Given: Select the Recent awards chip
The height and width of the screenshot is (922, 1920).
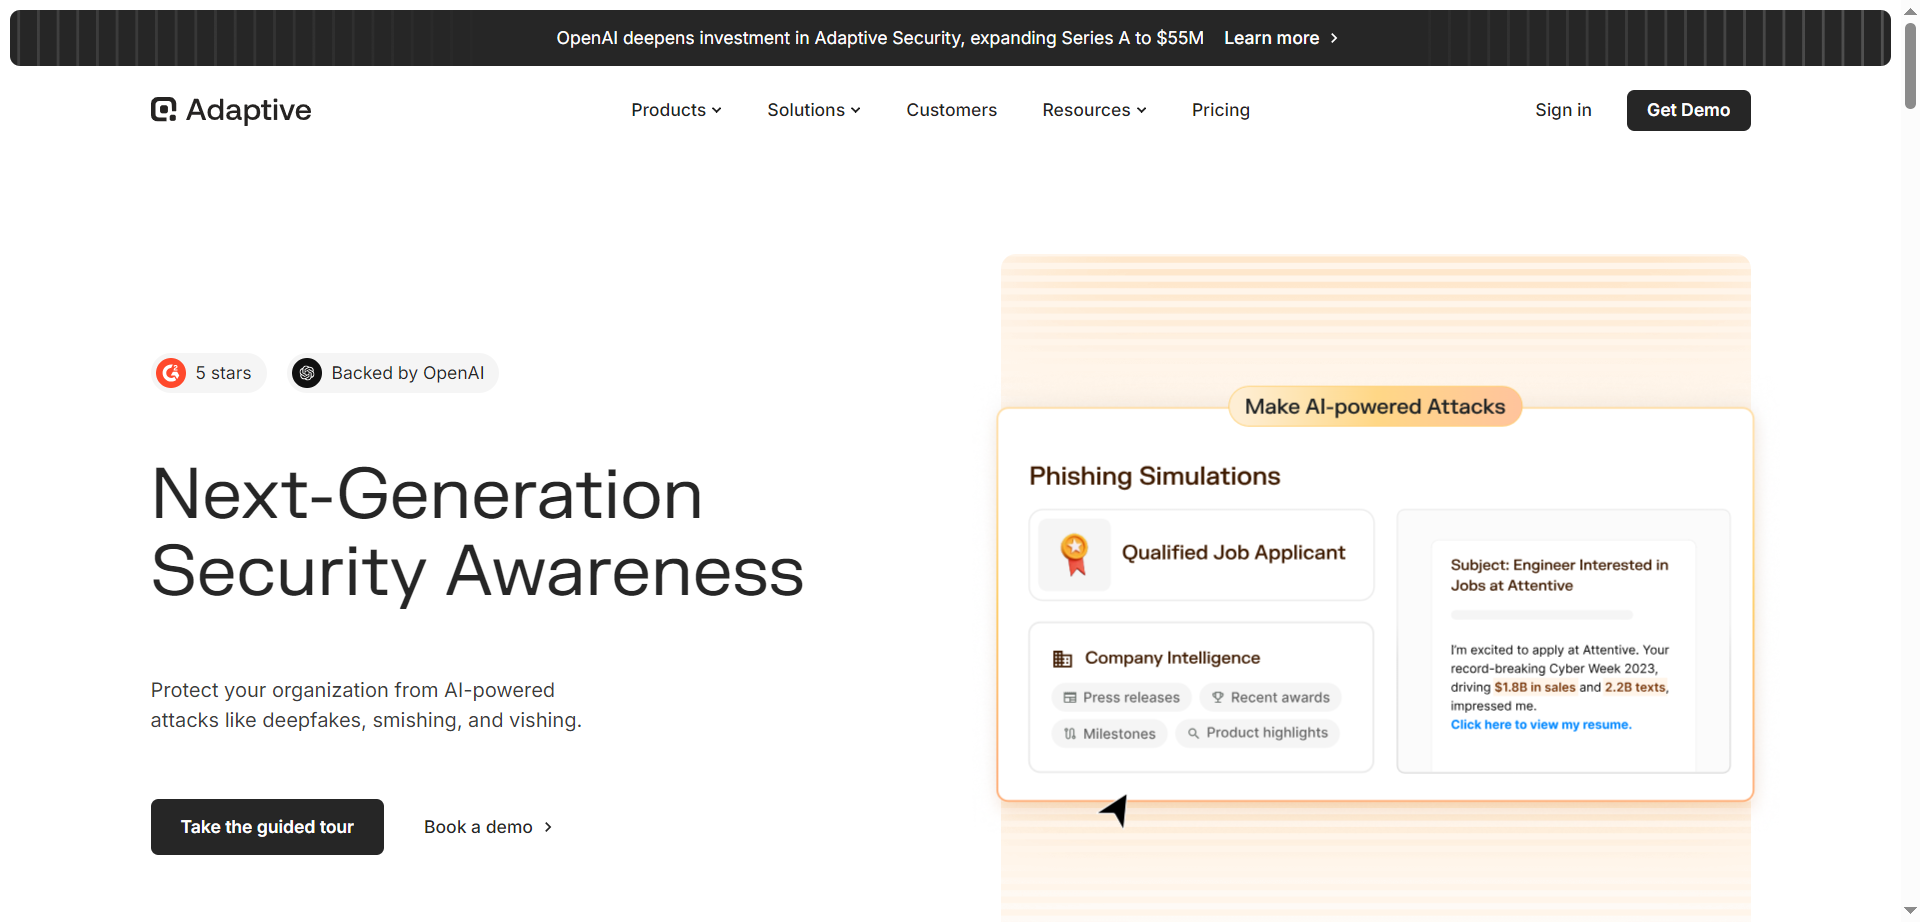Looking at the screenshot, I should (x=1270, y=698).
